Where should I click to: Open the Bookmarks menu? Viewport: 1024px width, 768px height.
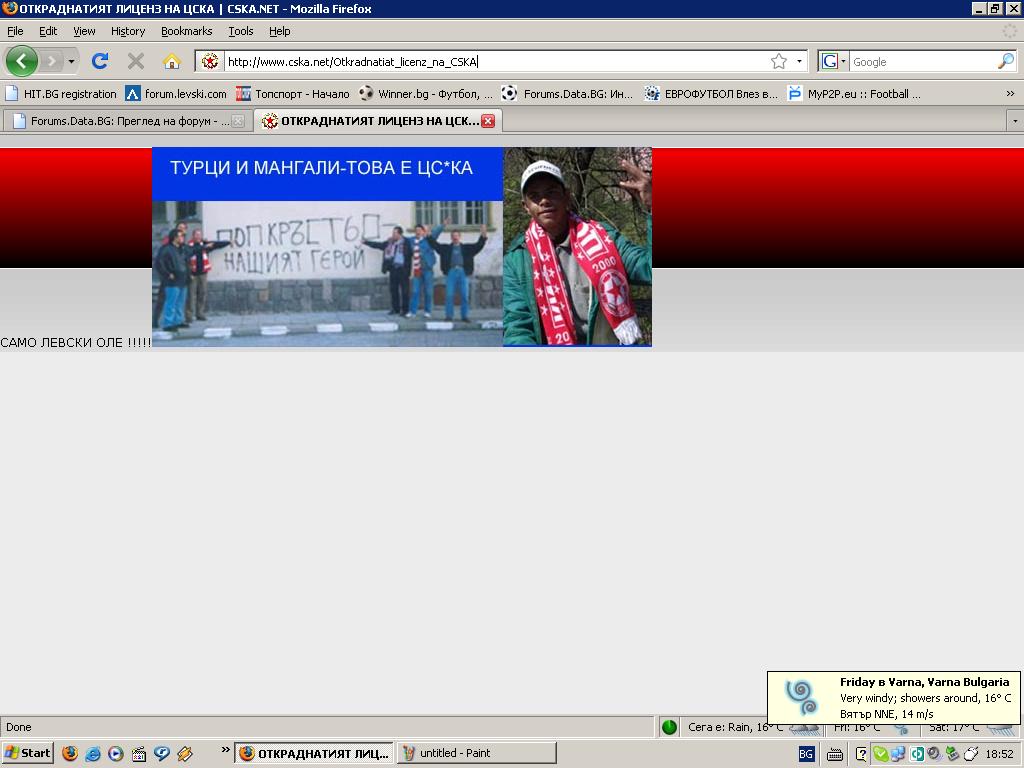pos(186,31)
